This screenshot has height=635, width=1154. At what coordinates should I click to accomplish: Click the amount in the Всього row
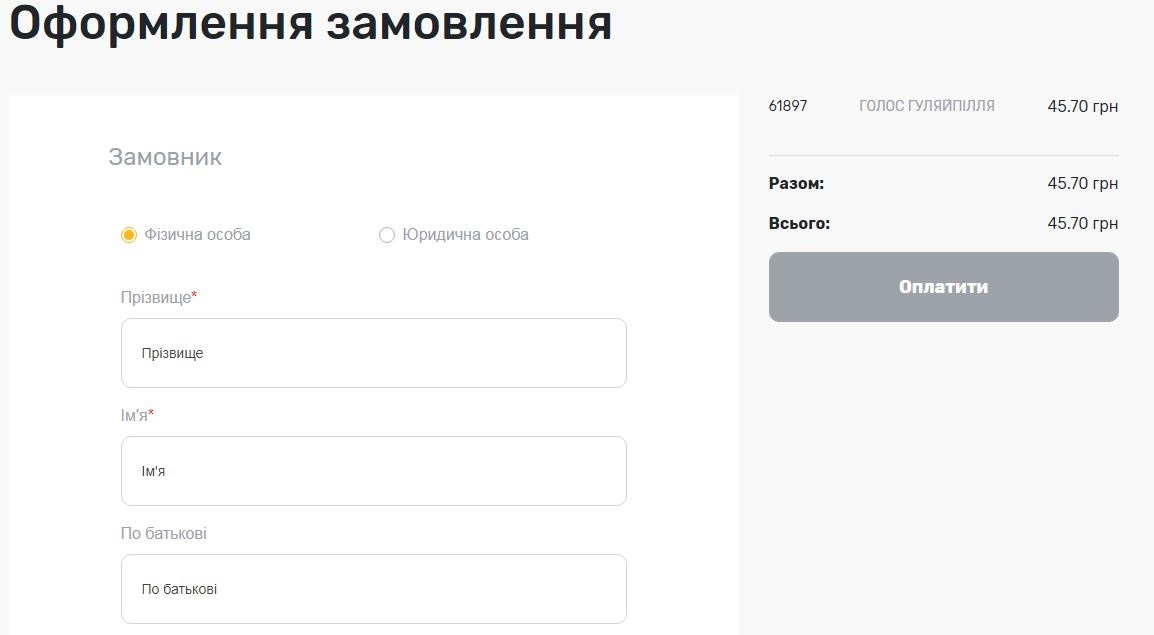[x=1082, y=223]
